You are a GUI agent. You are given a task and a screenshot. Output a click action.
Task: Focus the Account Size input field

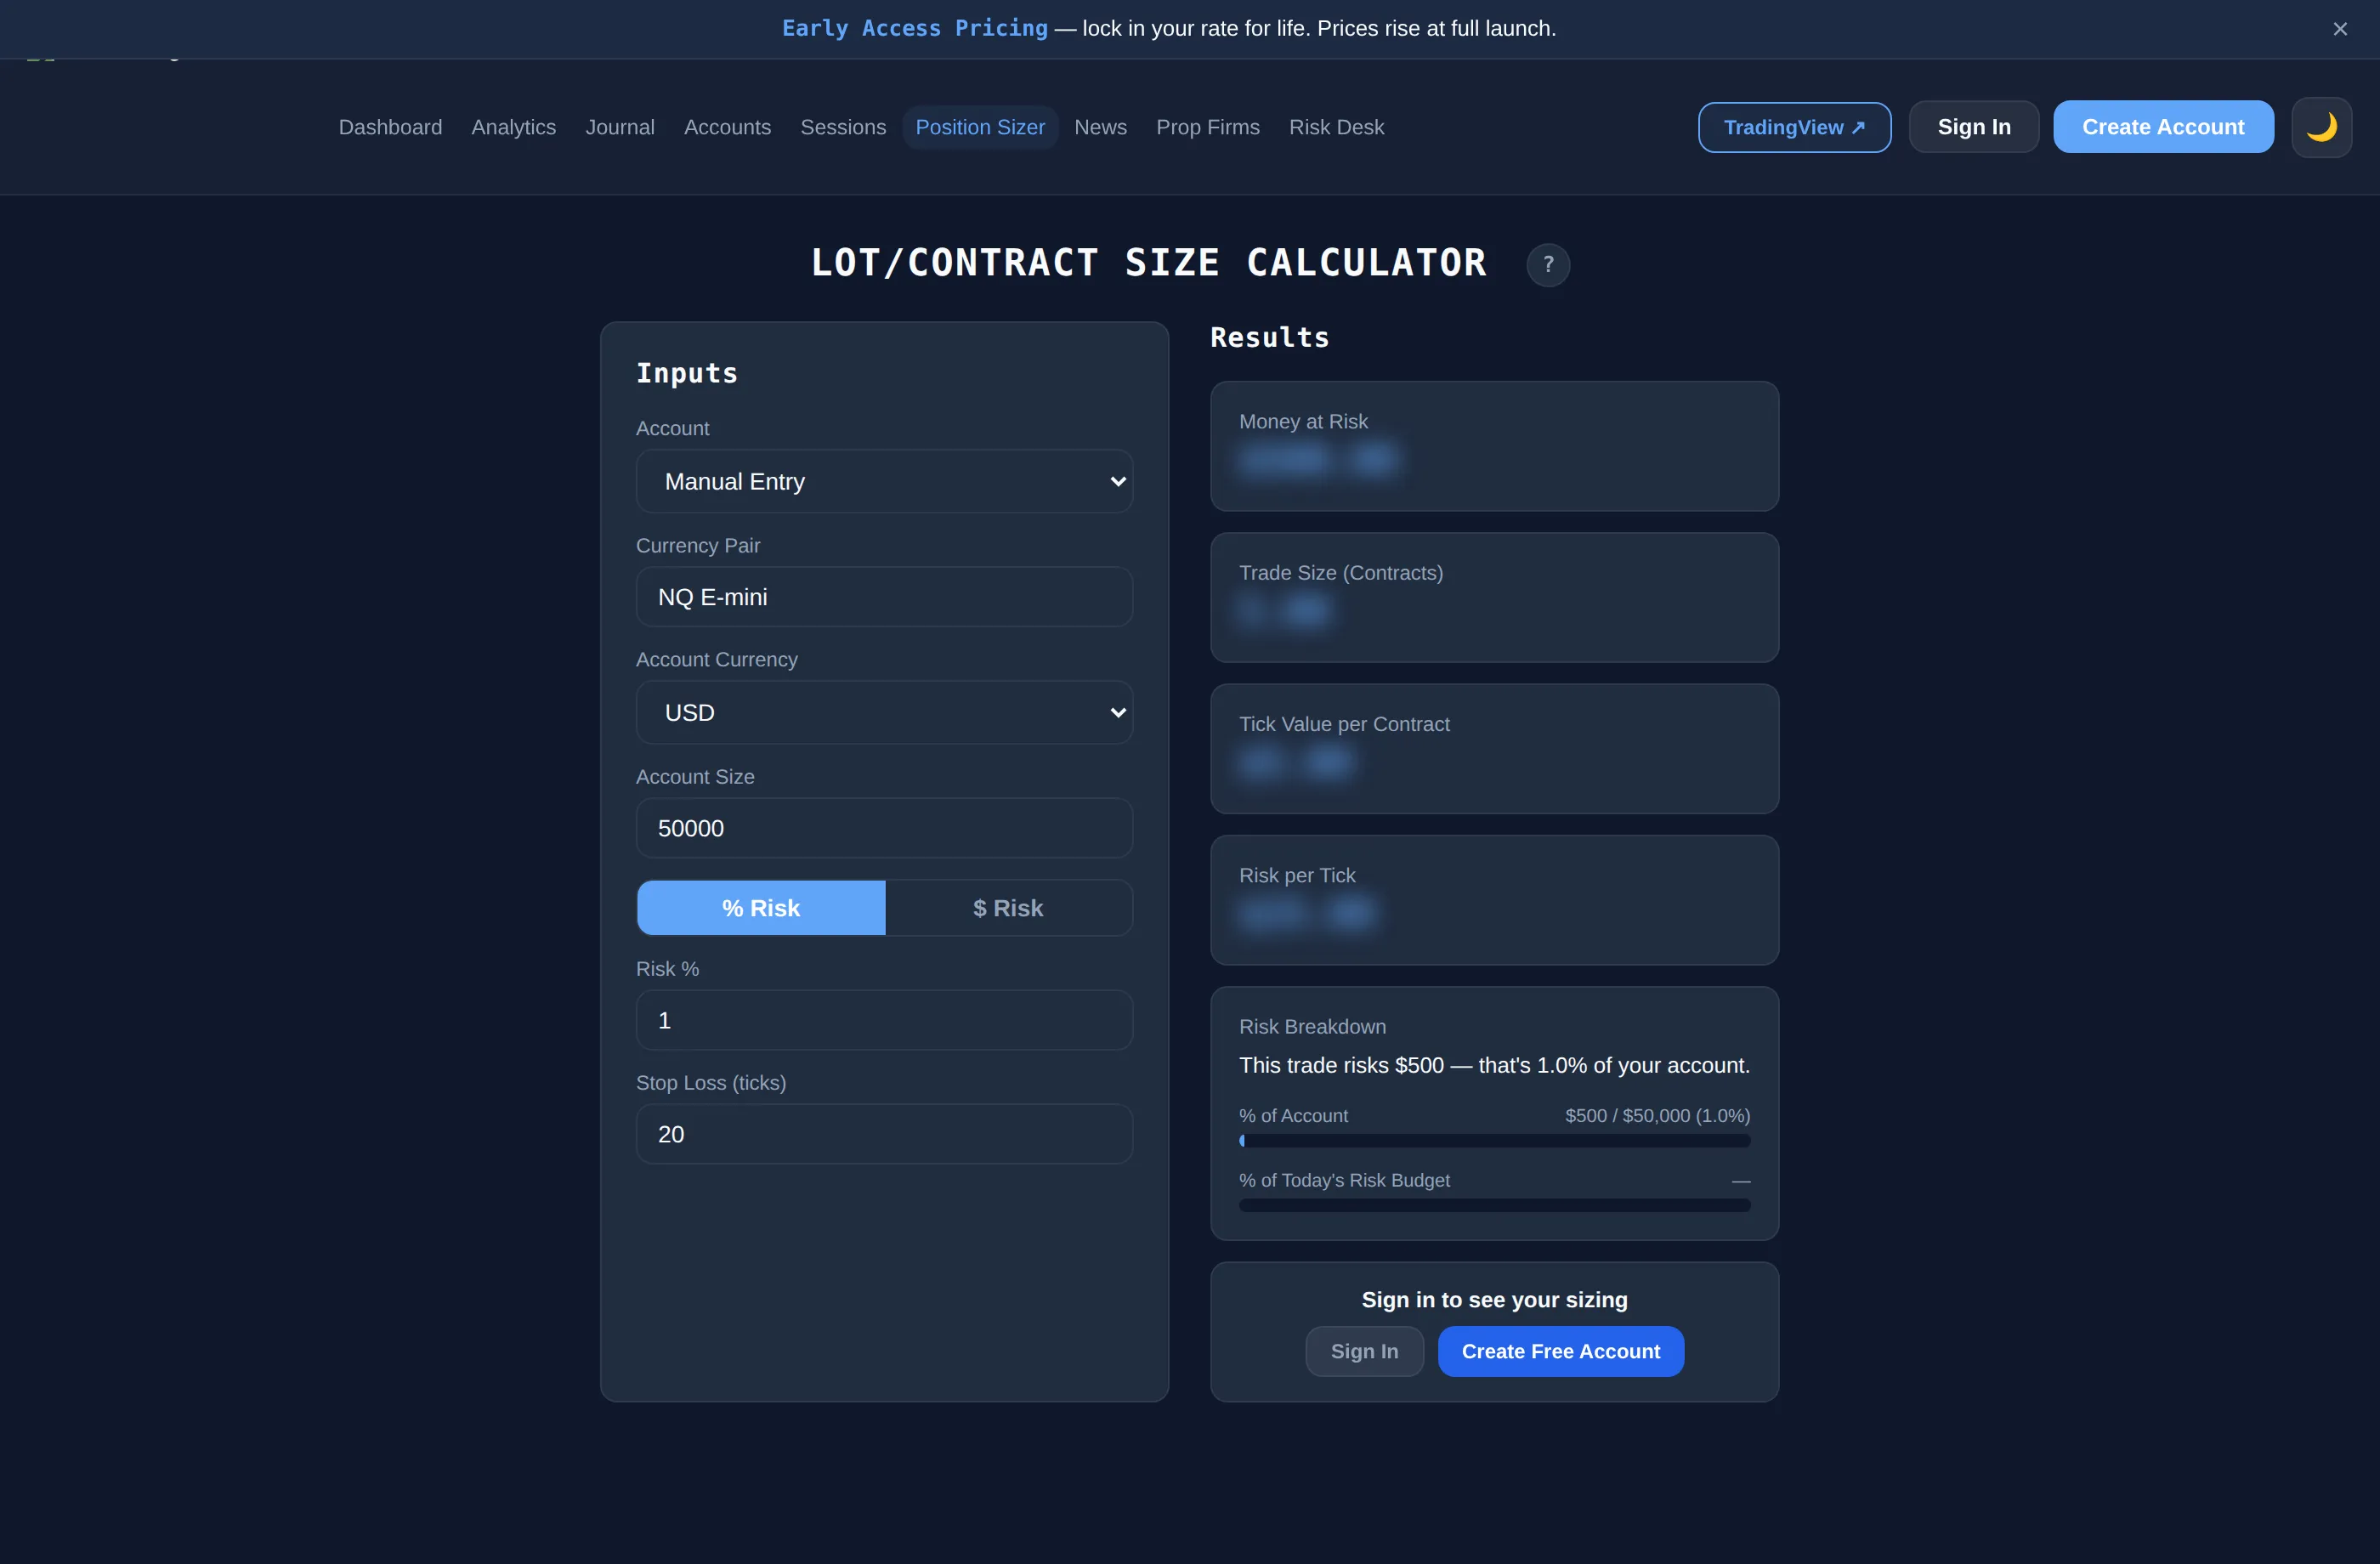pos(884,828)
